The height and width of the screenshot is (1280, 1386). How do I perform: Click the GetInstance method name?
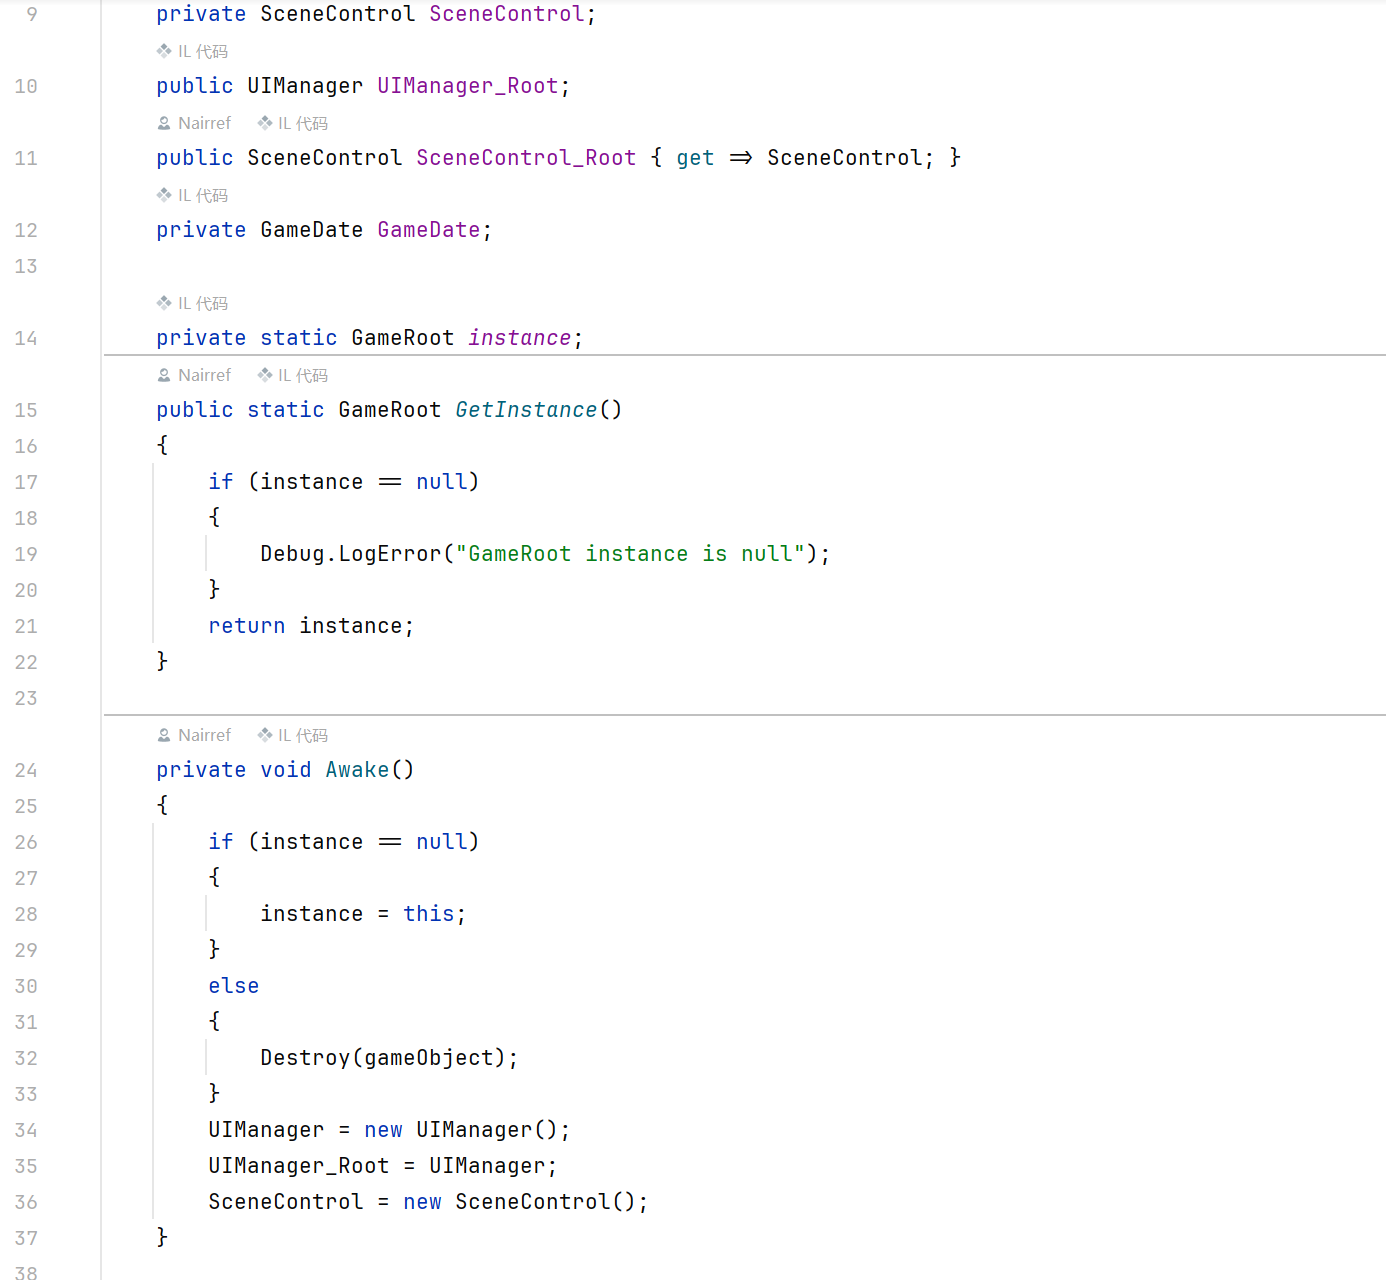coord(526,410)
